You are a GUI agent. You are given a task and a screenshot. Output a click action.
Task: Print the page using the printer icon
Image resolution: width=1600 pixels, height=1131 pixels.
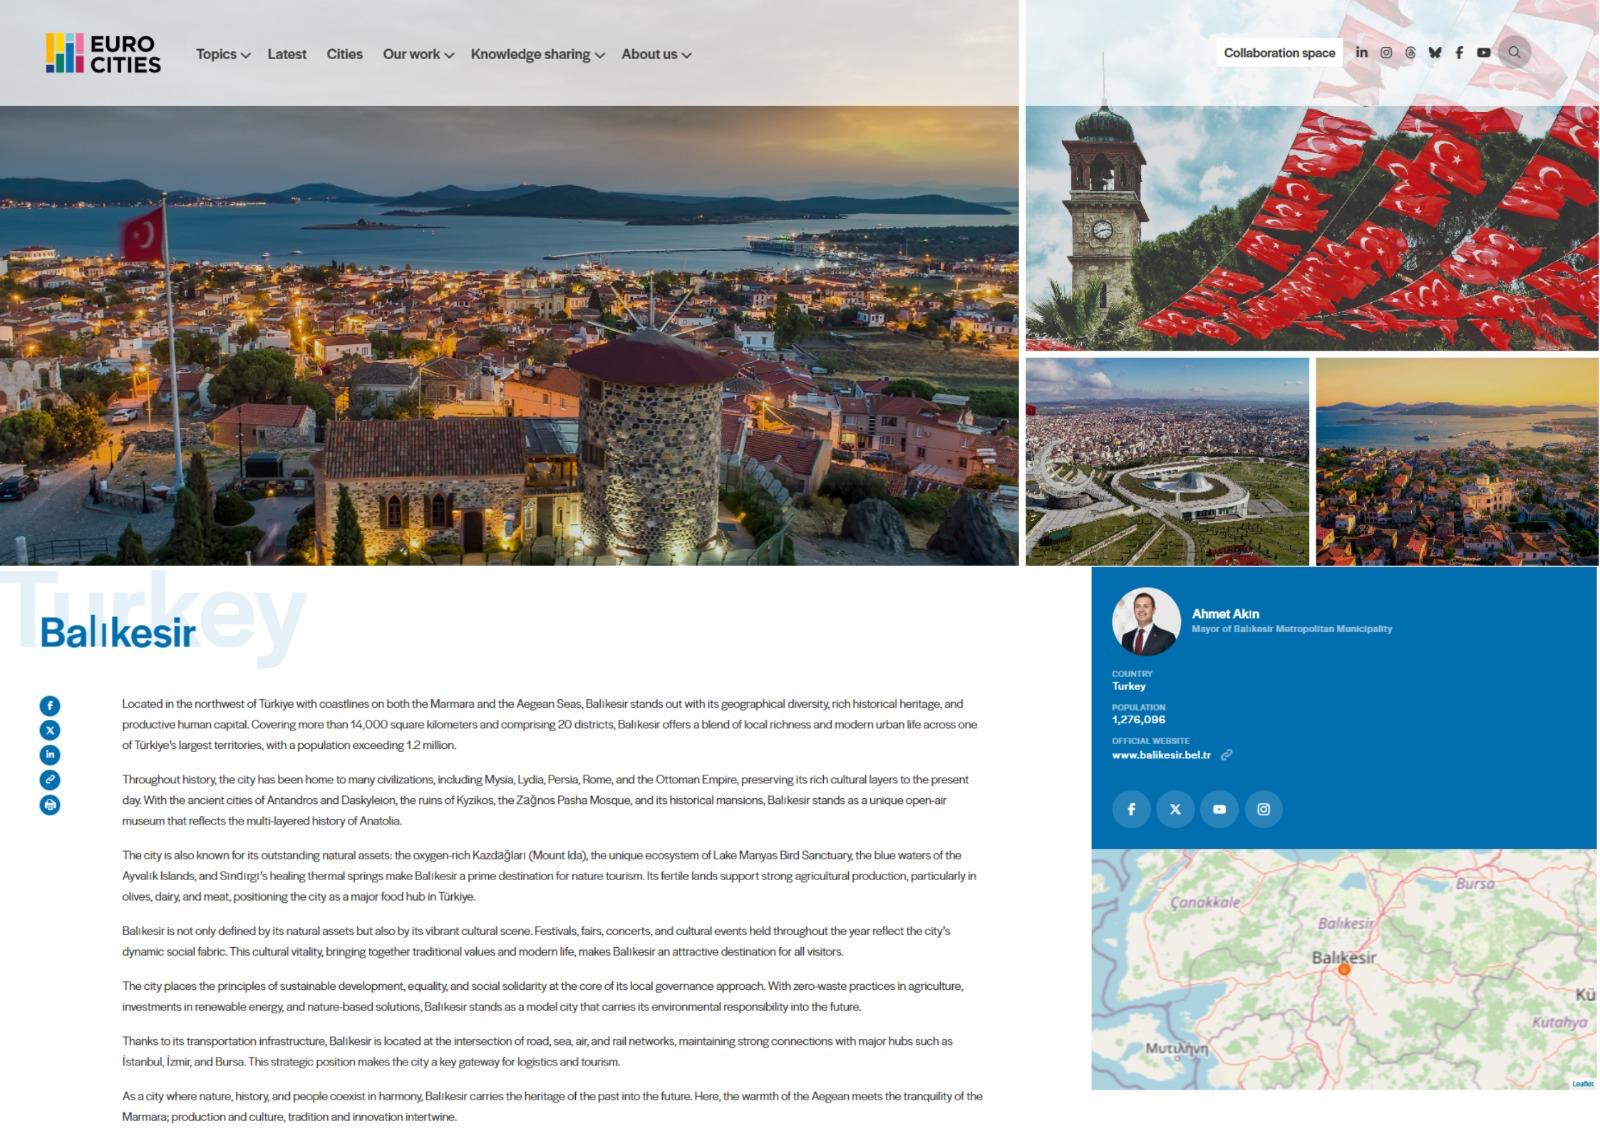pos(50,805)
